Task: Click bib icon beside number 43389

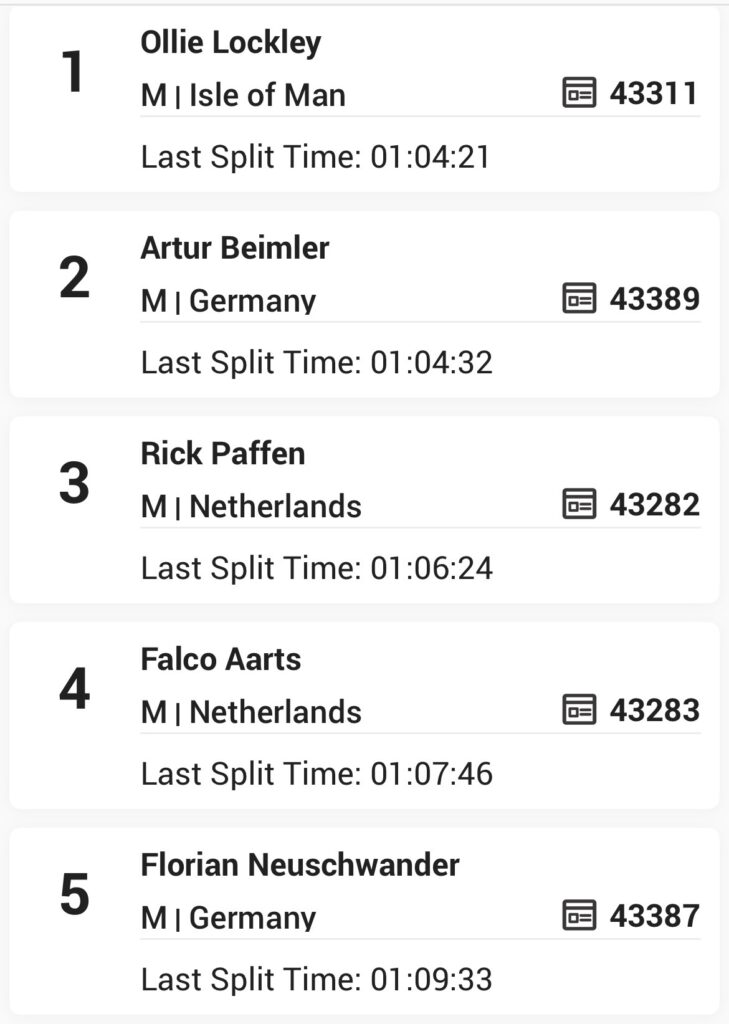Action: pyautogui.click(x=579, y=298)
